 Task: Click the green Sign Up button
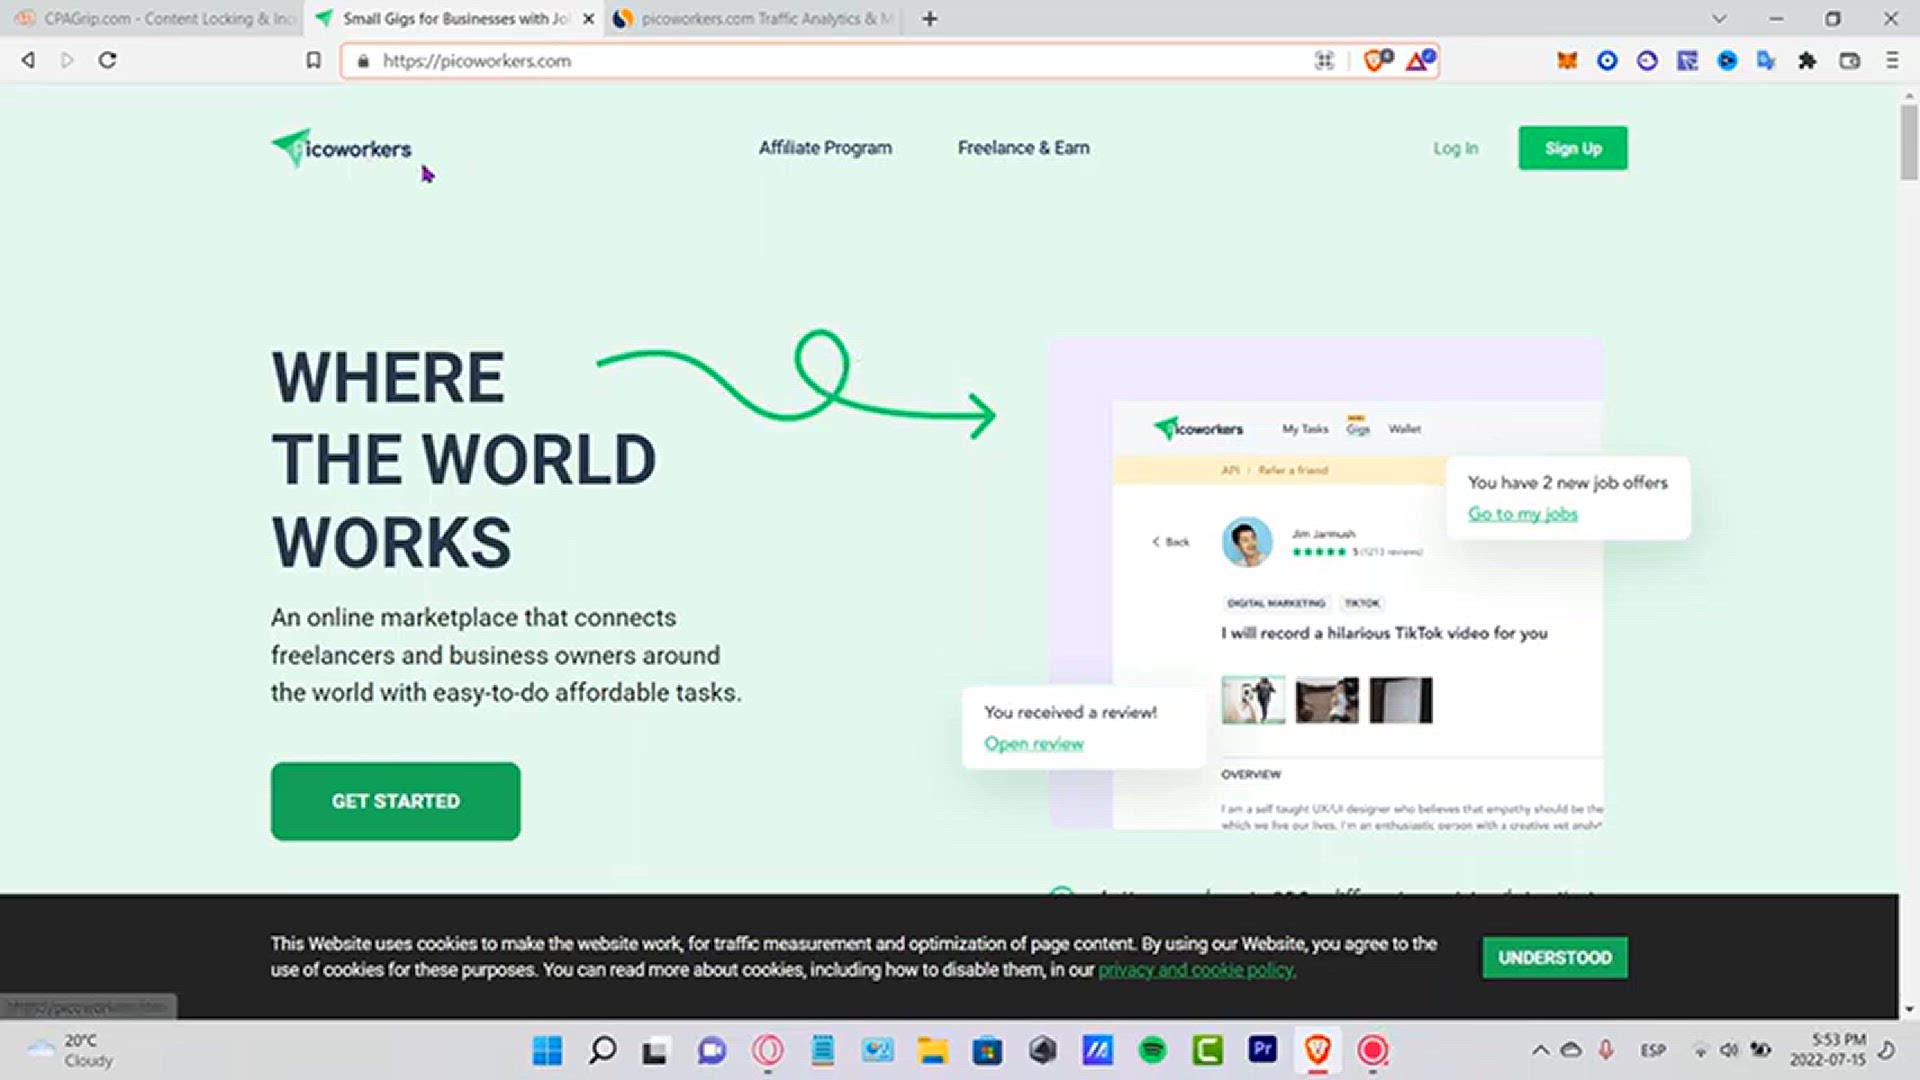click(1572, 148)
